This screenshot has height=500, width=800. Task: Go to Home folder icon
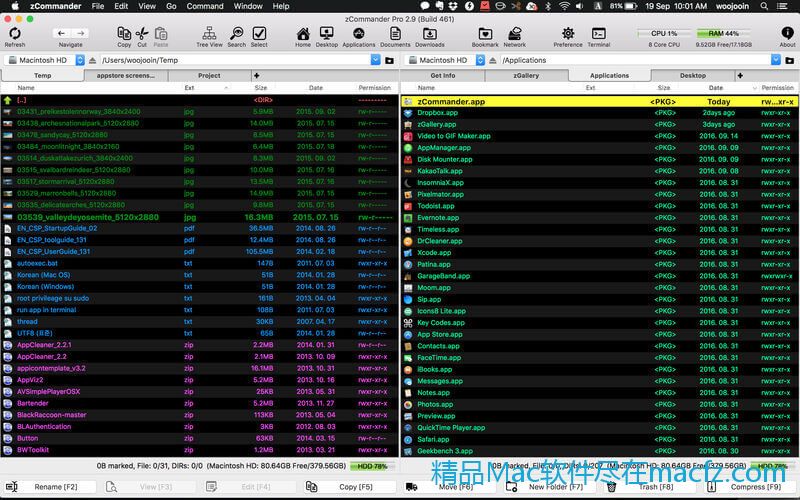pos(303,34)
